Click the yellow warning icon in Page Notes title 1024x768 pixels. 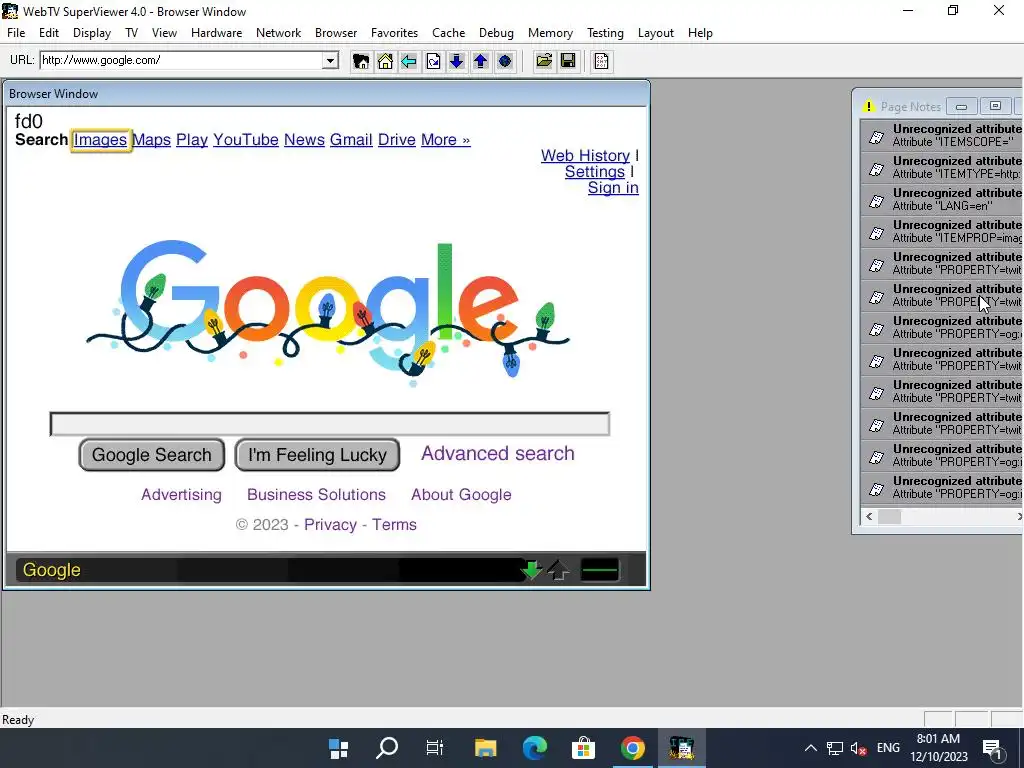(868, 106)
